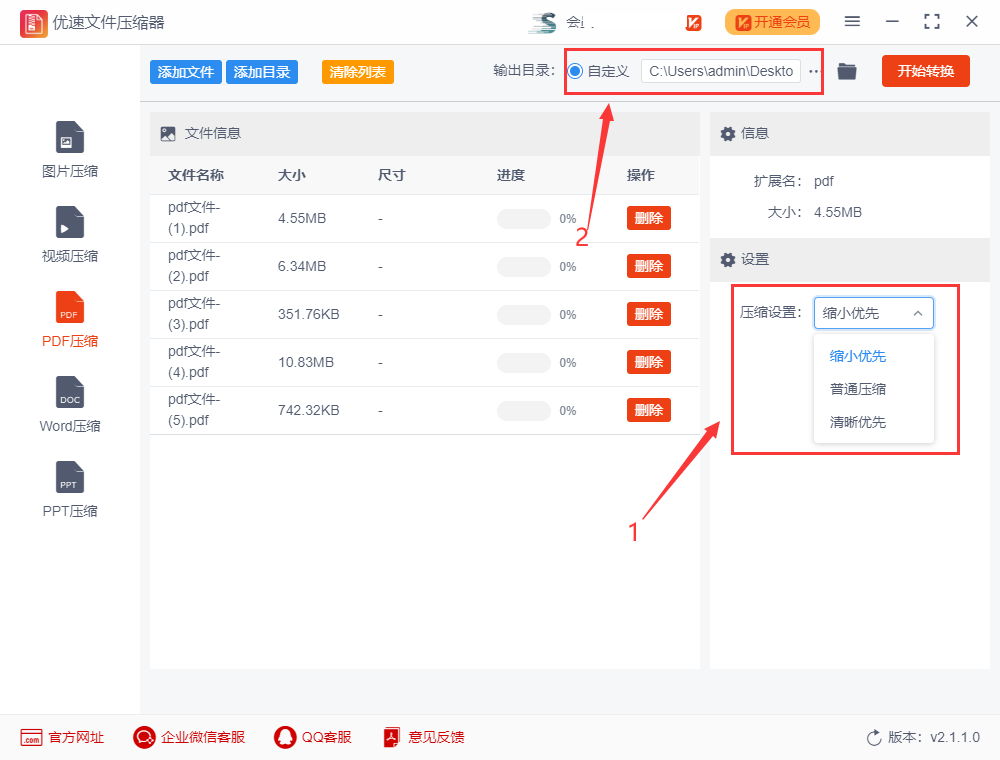Choose 普通压缩 option in dropdown list
This screenshot has height=760, width=1000.
coord(857,389)
